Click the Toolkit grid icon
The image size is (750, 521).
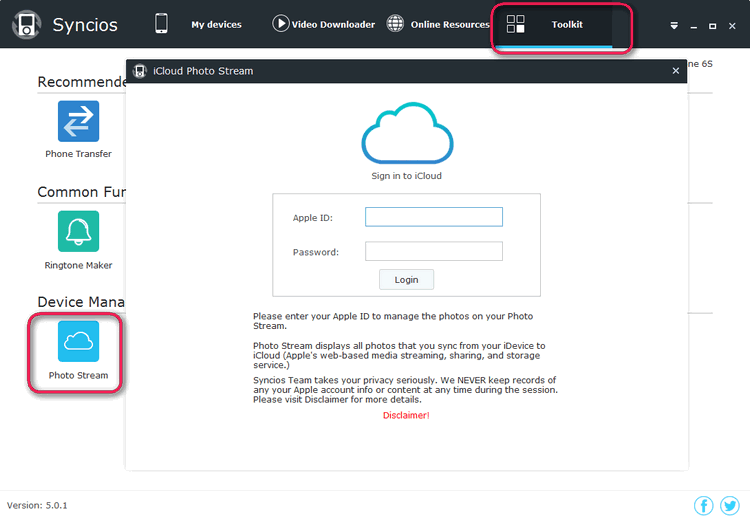pyautogui.click(x=516, y=24)
